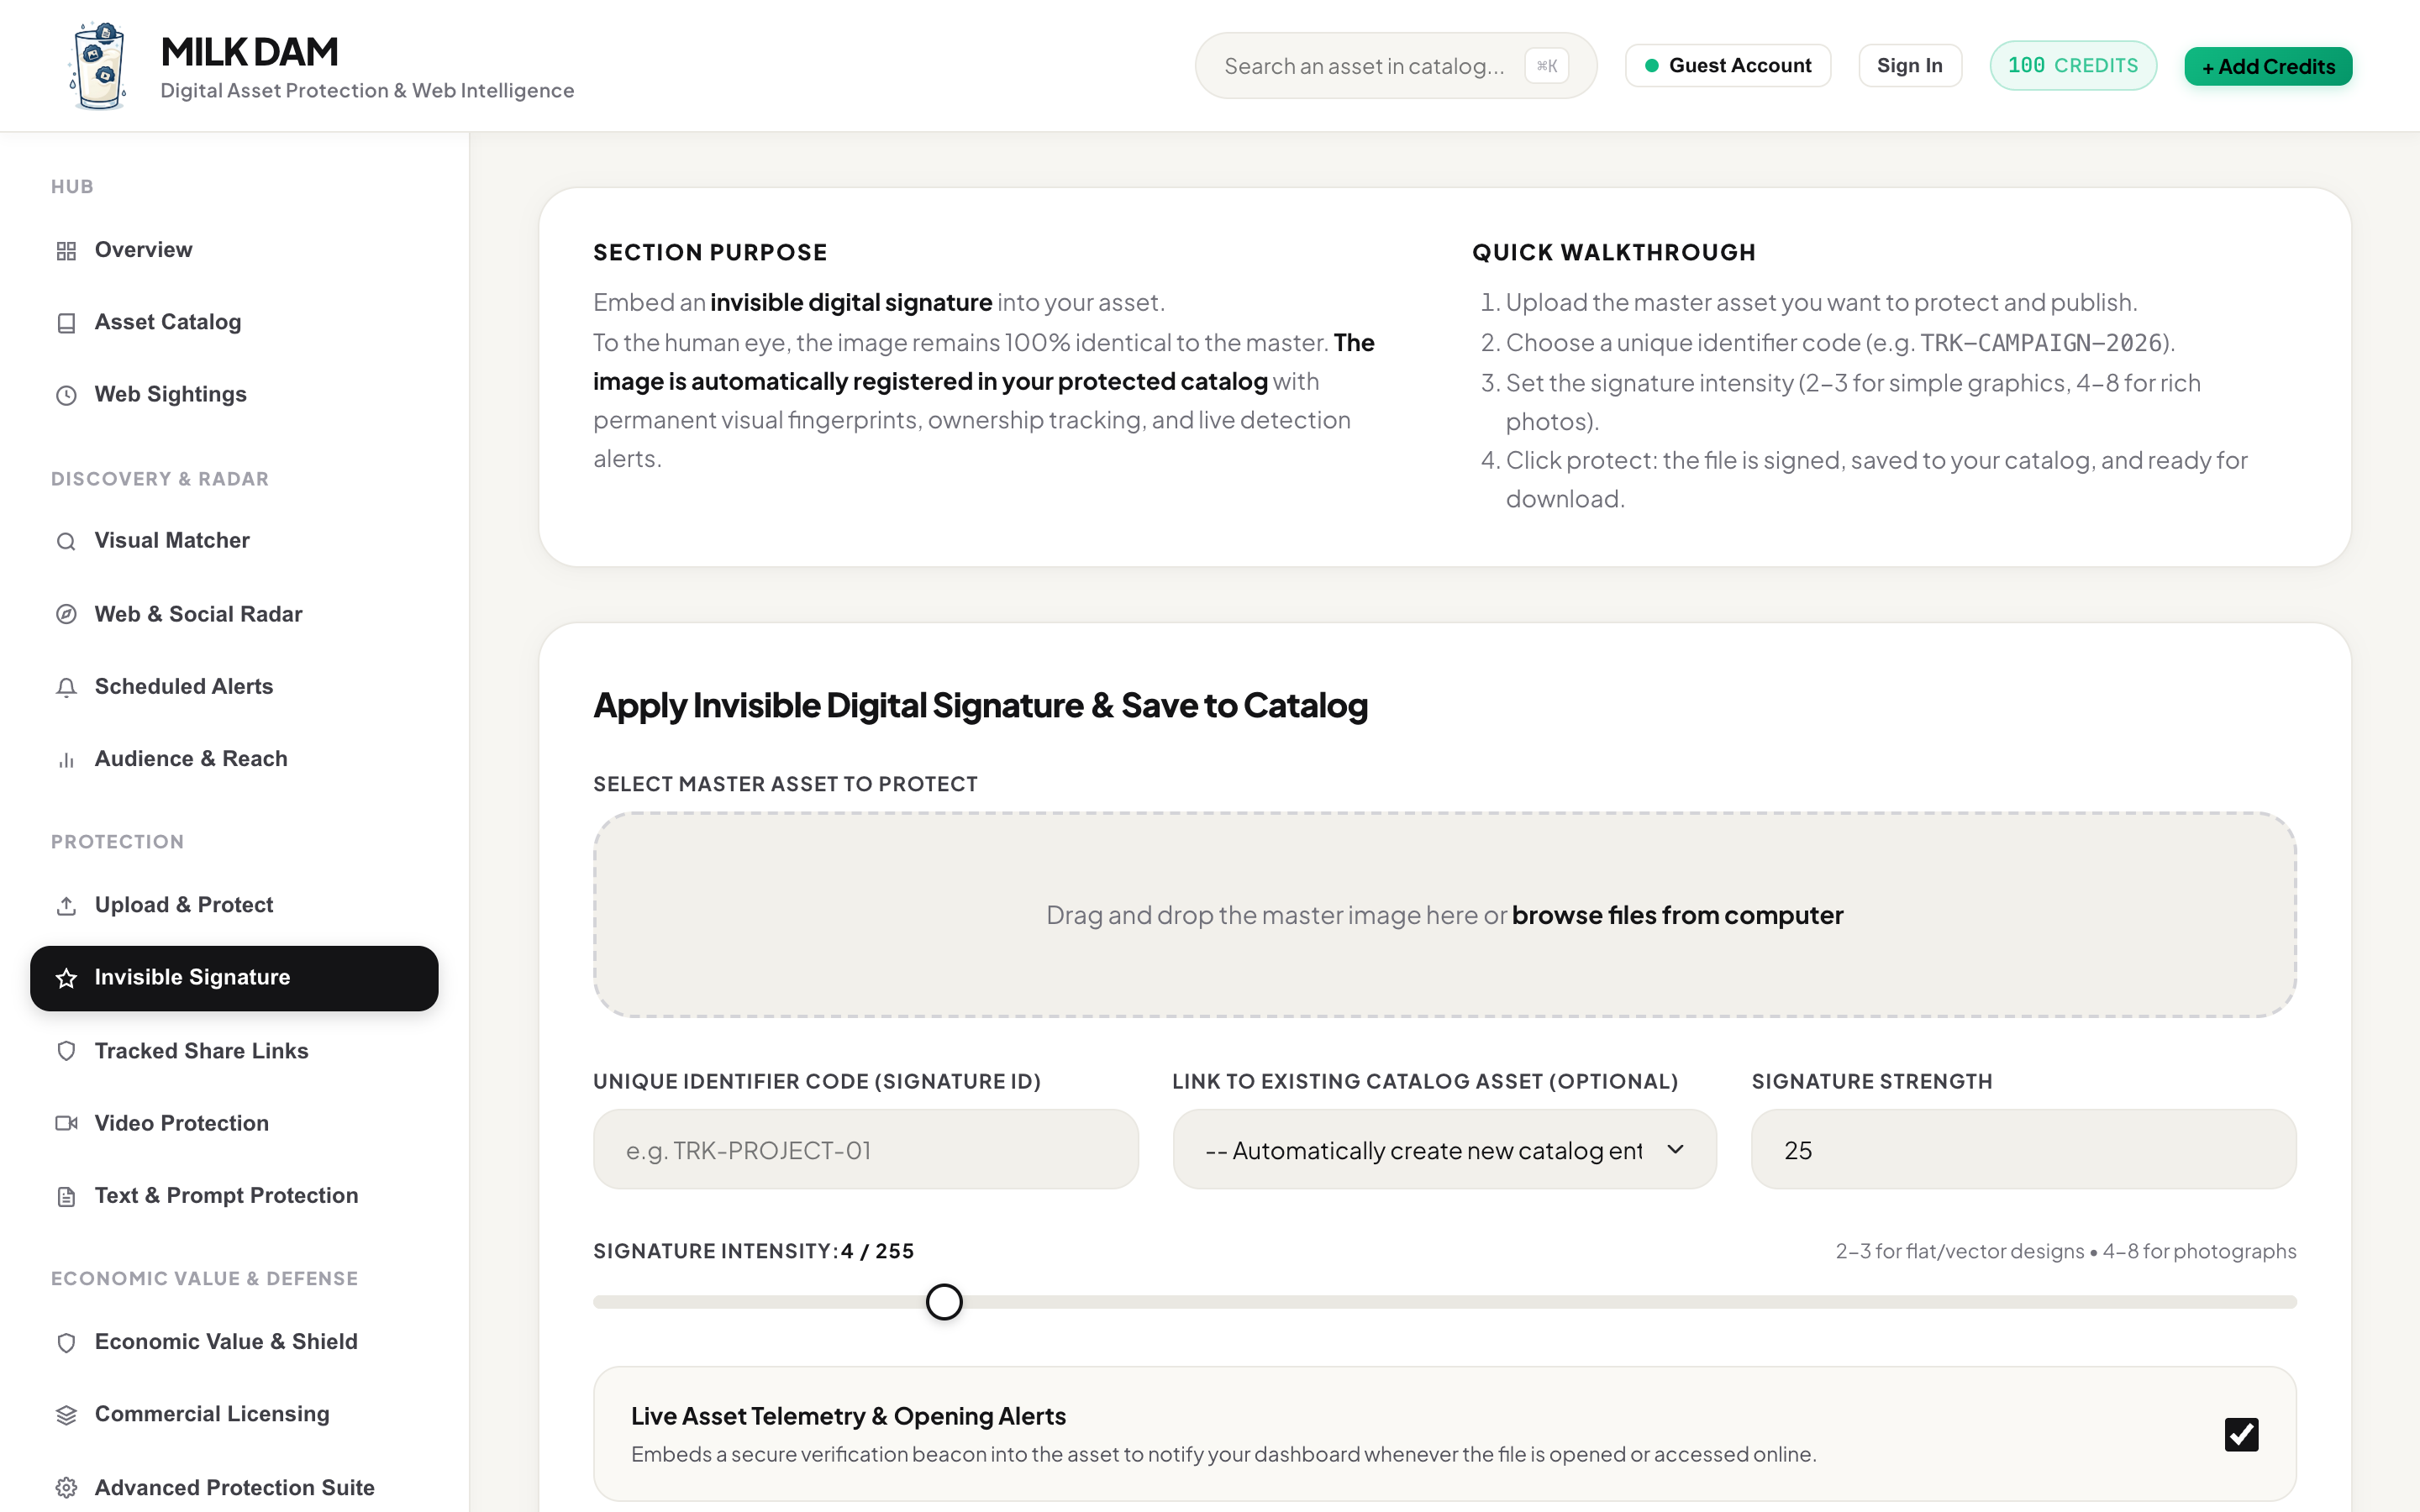Image resolution: width=2420 pixels, height=1512 pixels.
Task: Click the 100 Credits badge
Action: tap(2073, 65)
